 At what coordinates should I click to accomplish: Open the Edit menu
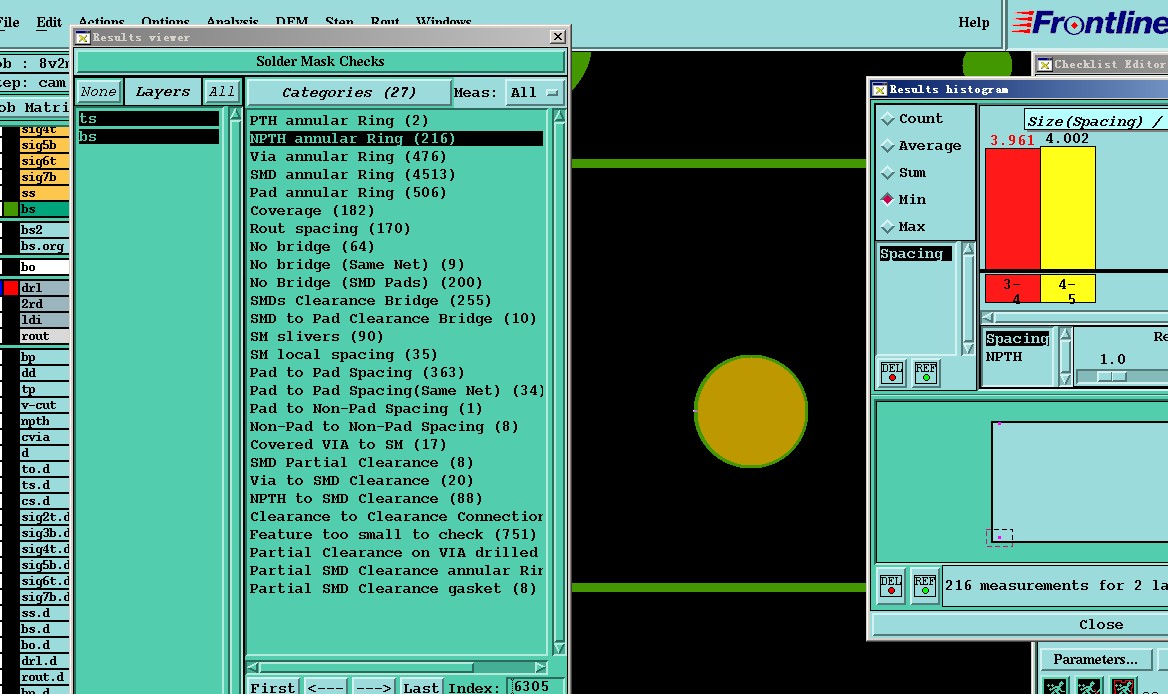[49, 22]
